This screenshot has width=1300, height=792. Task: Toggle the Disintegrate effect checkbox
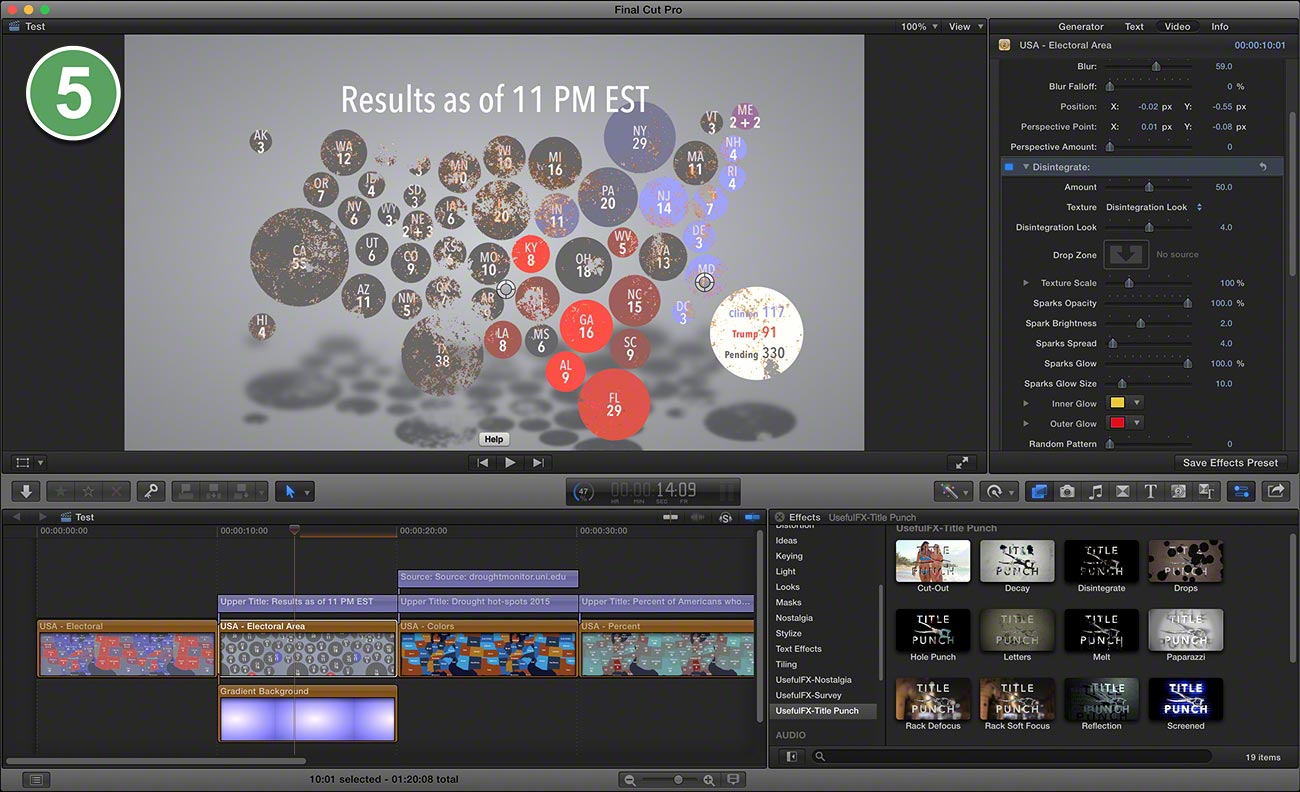point(1009,167)
